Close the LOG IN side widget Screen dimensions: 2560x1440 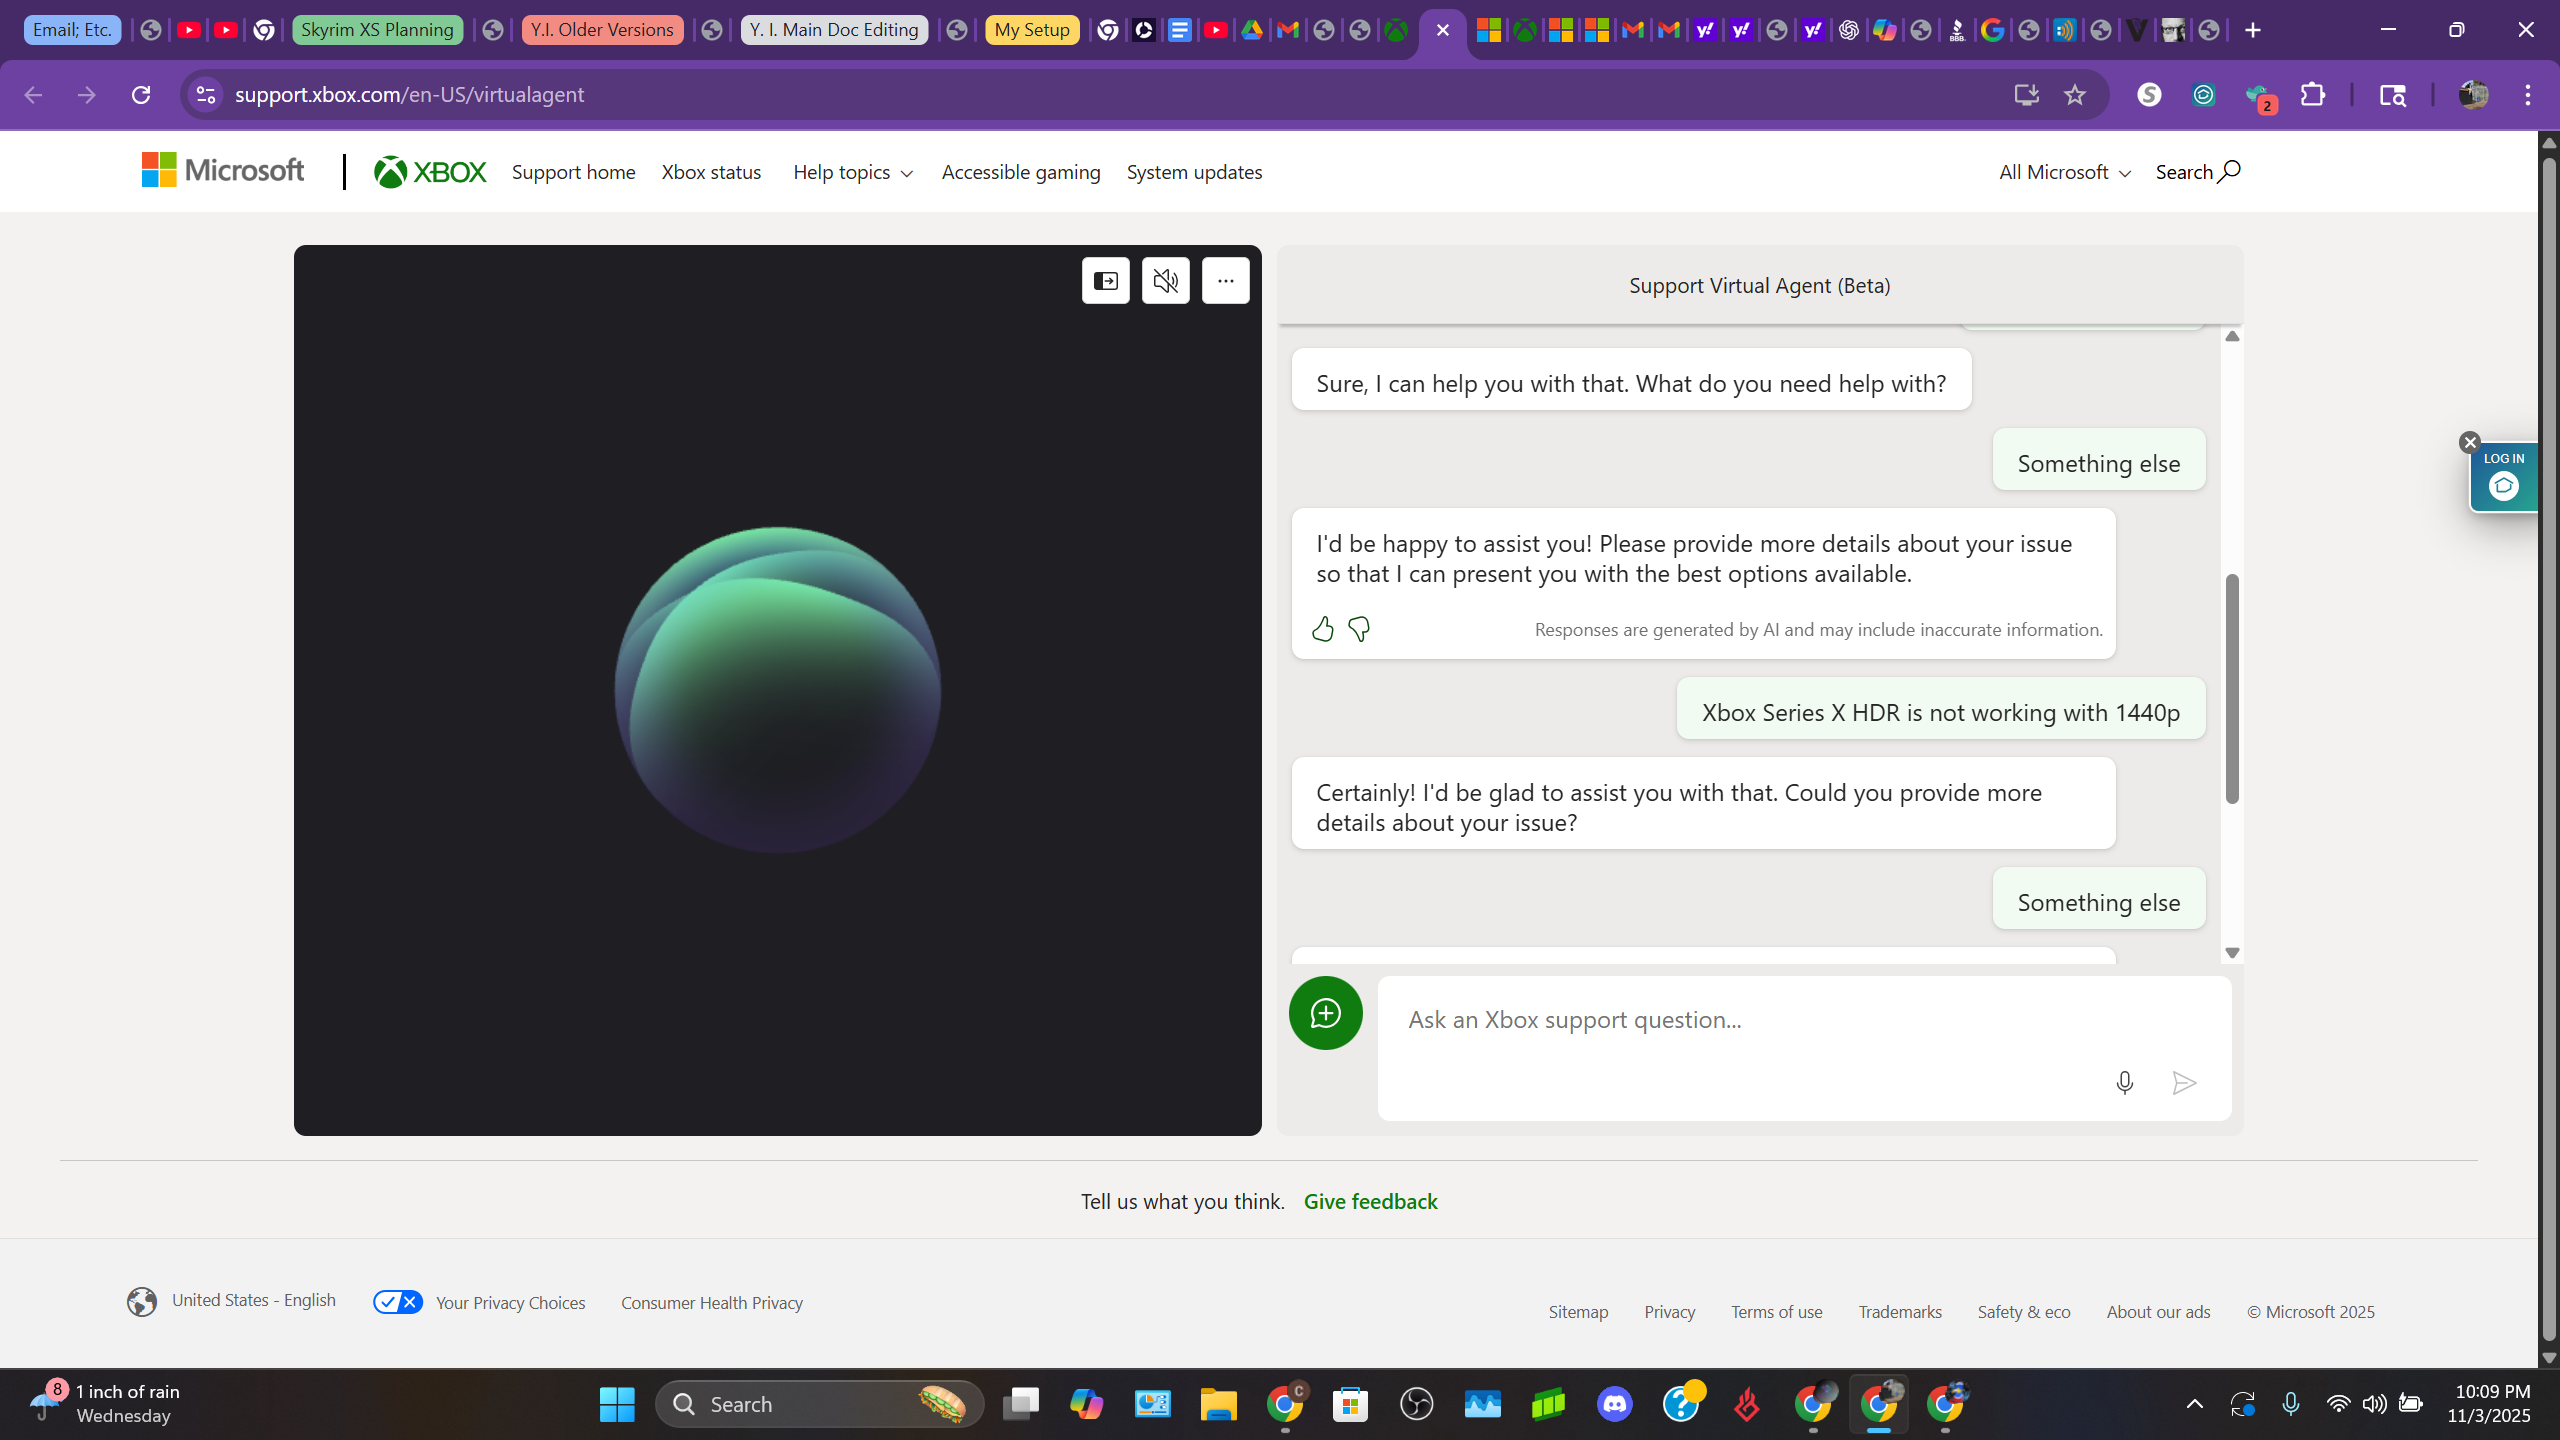coord(2470,442)
